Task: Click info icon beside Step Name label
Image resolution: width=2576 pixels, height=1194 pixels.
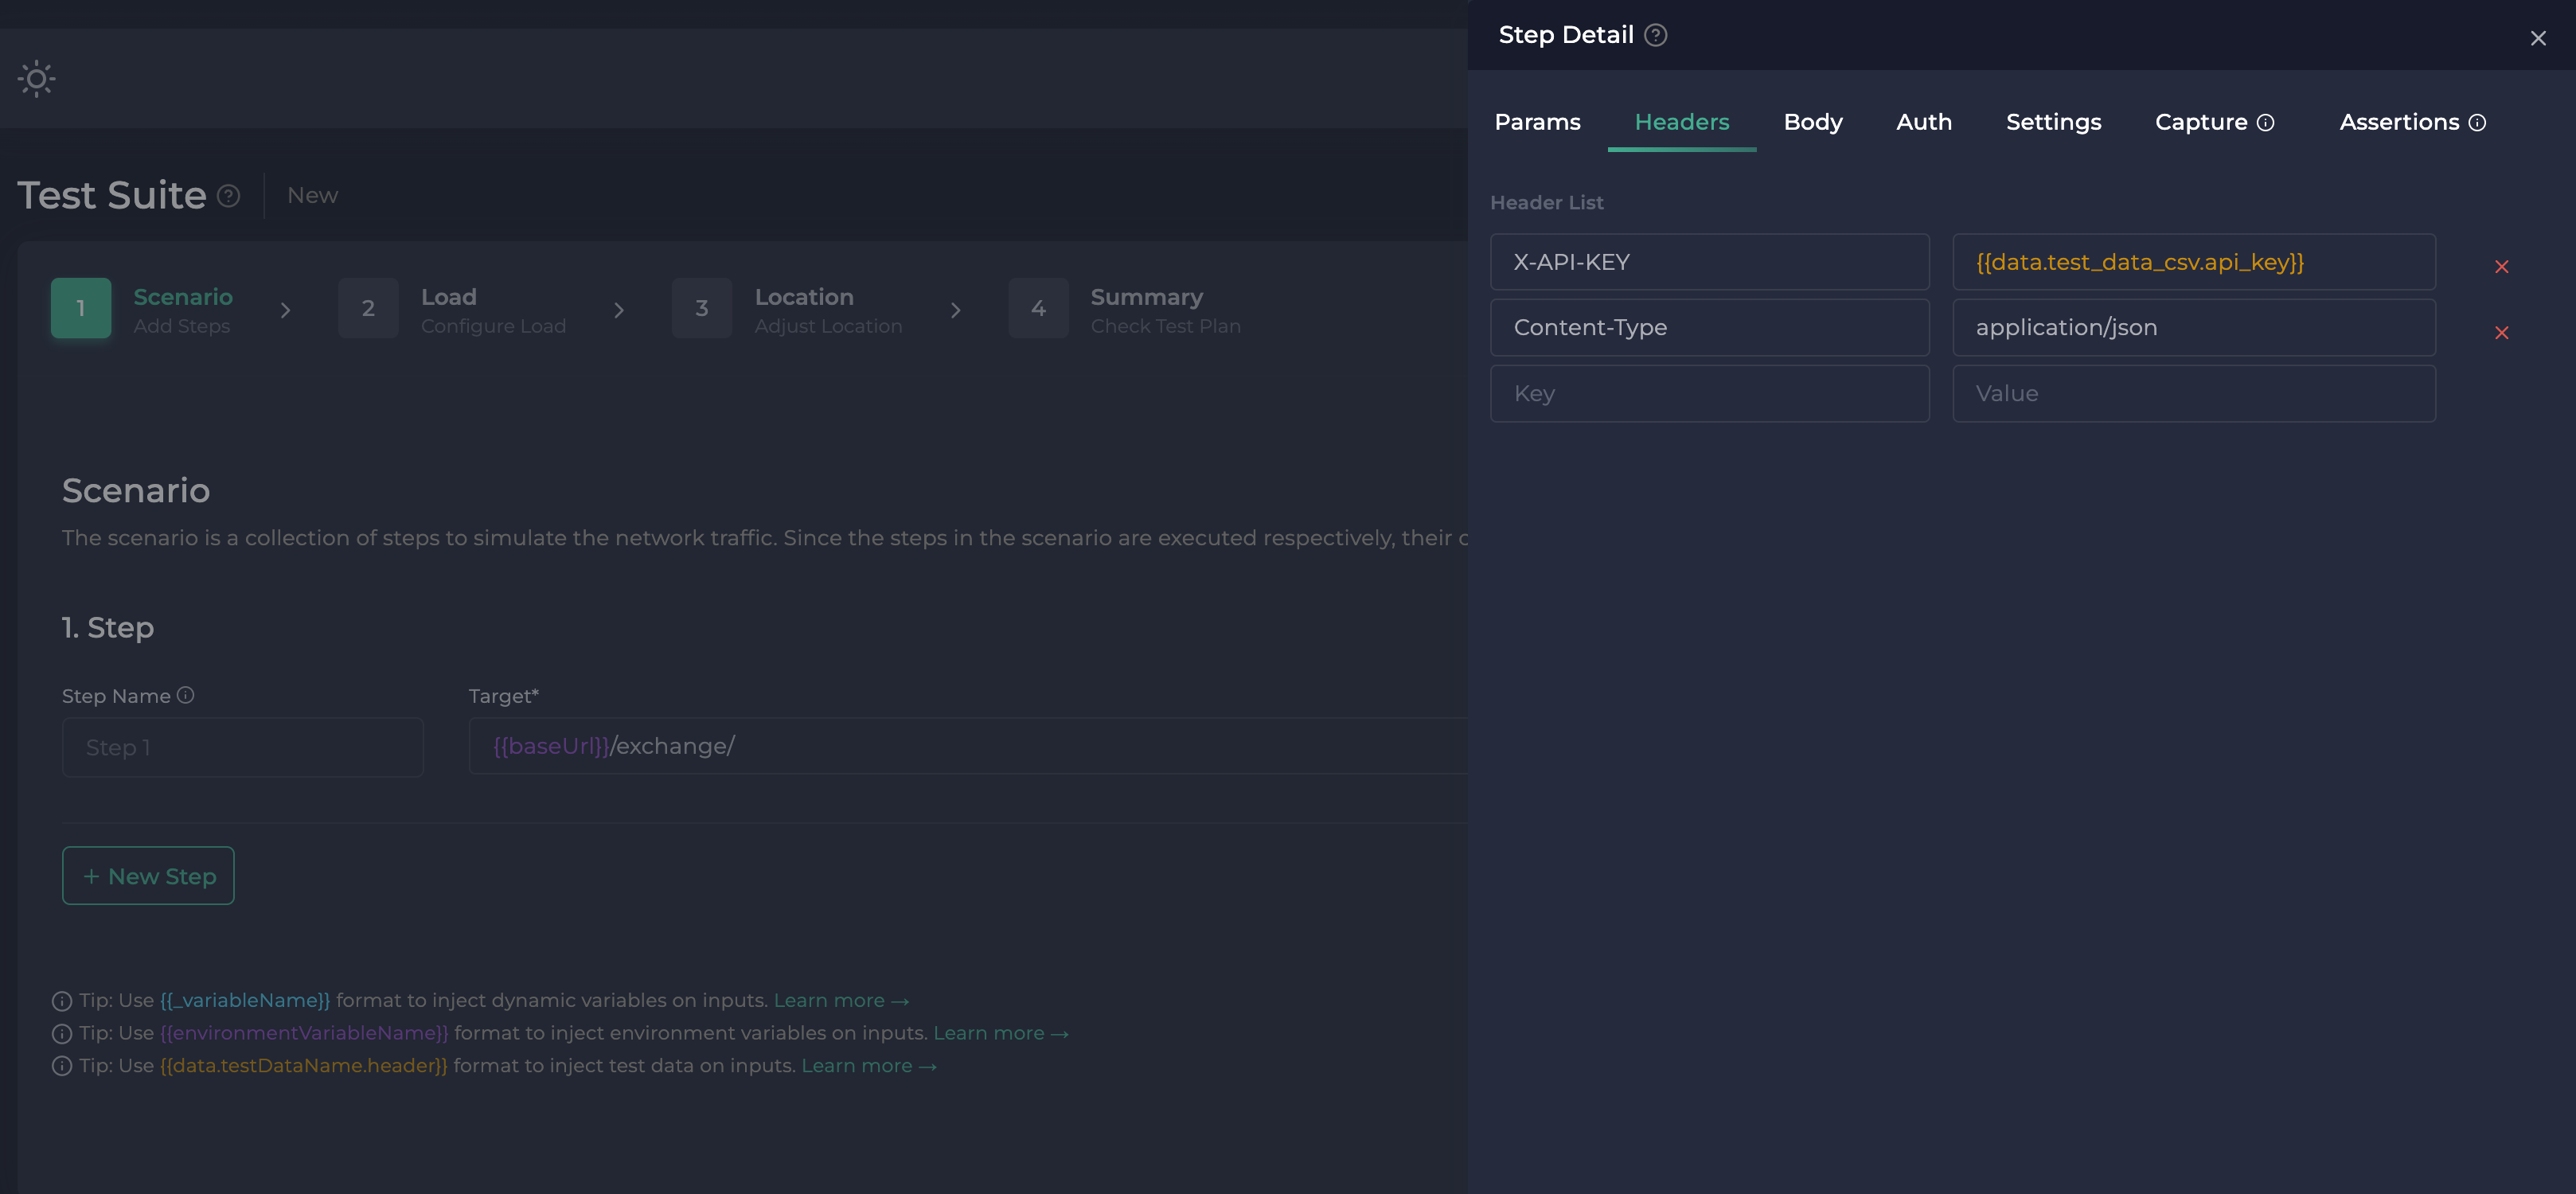Action: click(186, 695)
